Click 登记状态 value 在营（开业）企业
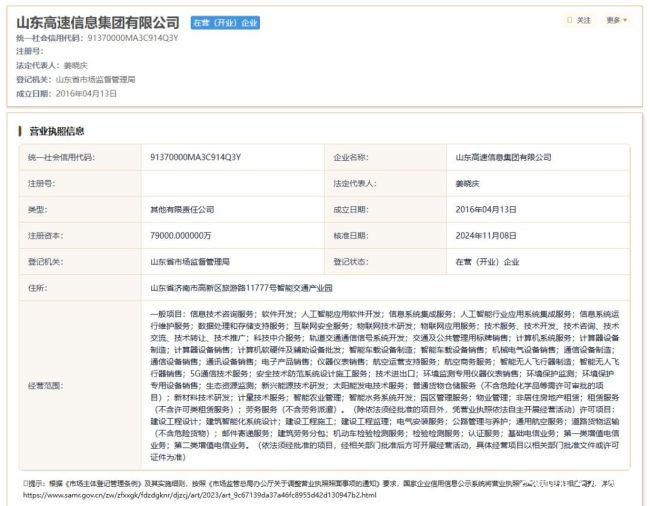This screenshot has height=506, width=650. pos(487,261)
